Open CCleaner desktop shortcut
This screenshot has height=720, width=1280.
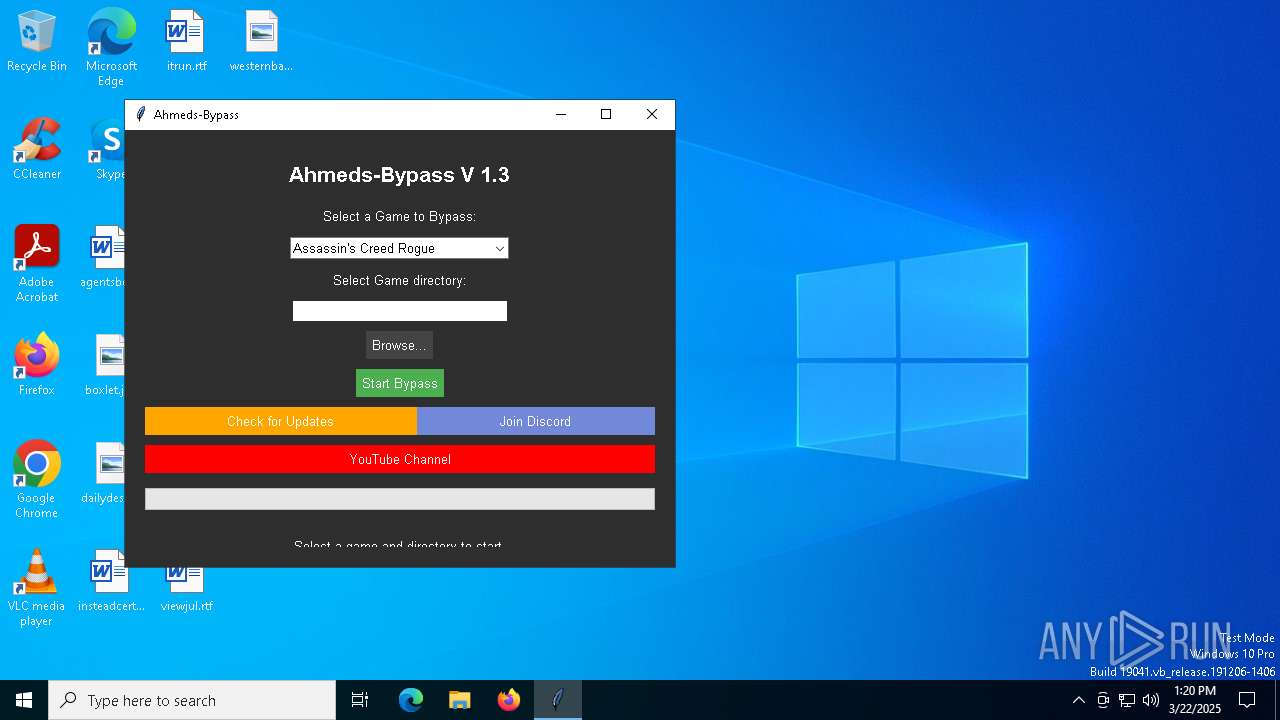coord(37,148)
